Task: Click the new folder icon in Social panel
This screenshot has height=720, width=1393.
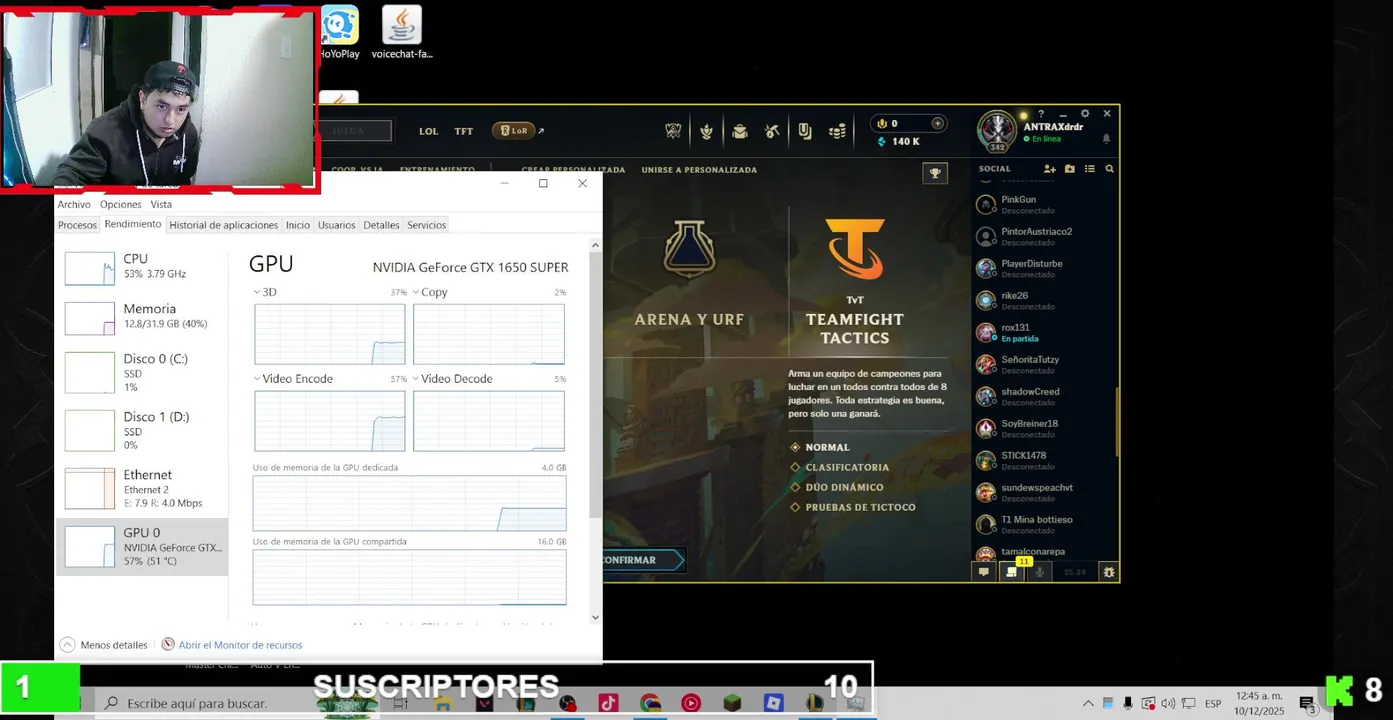Action: pos(1070,169)
